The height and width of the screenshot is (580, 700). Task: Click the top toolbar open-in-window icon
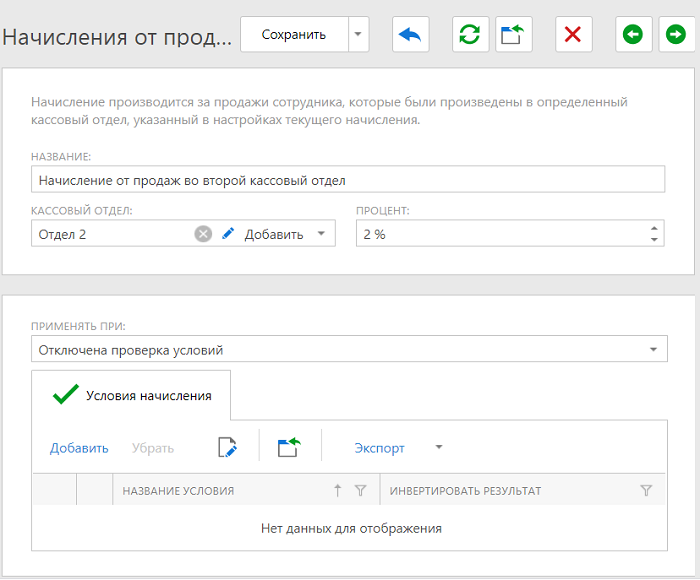pos(513,34)
